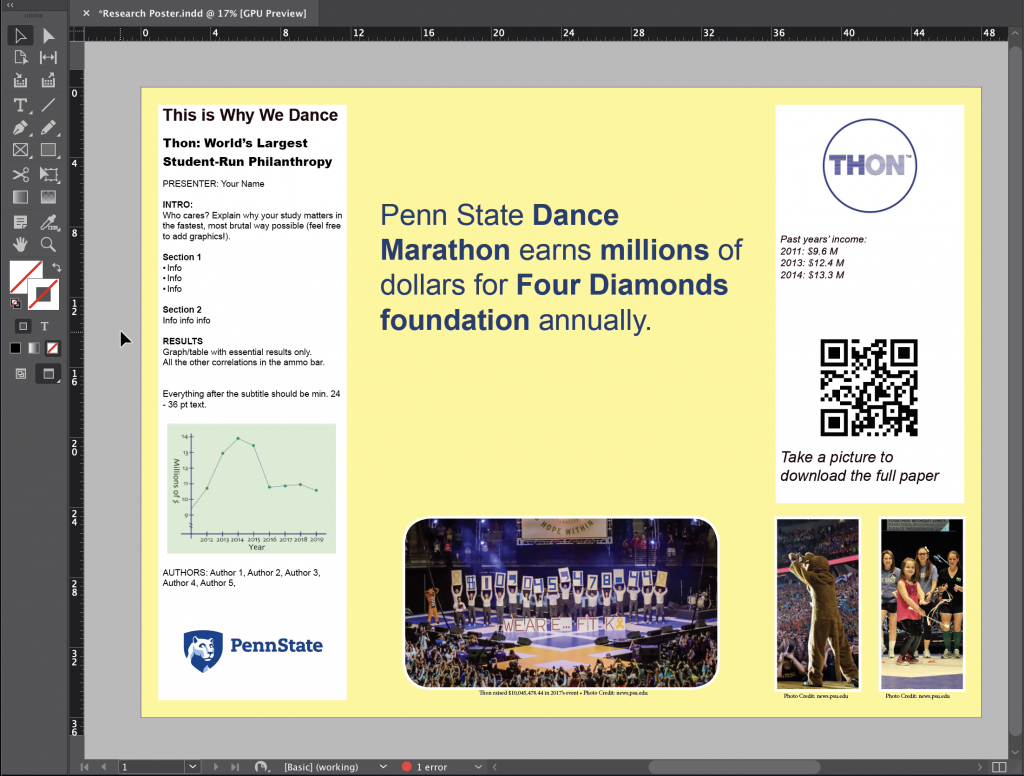Open the page number dropdown
1024x776 pixels.
[x=192, y=767]
